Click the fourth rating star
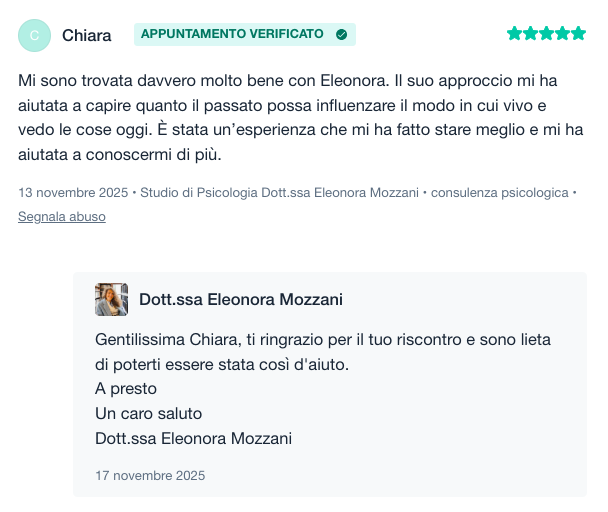This screenshot has width=608, height=512. click(x=562, y=34)
